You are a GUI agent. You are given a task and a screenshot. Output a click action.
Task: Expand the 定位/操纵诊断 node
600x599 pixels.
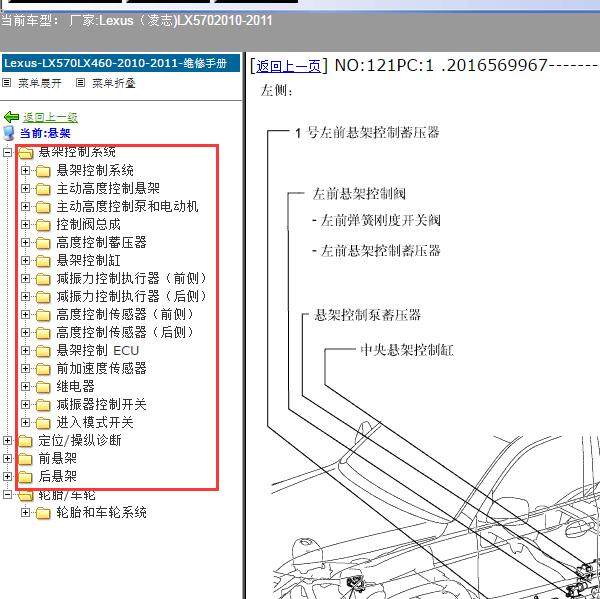(7, 440)
